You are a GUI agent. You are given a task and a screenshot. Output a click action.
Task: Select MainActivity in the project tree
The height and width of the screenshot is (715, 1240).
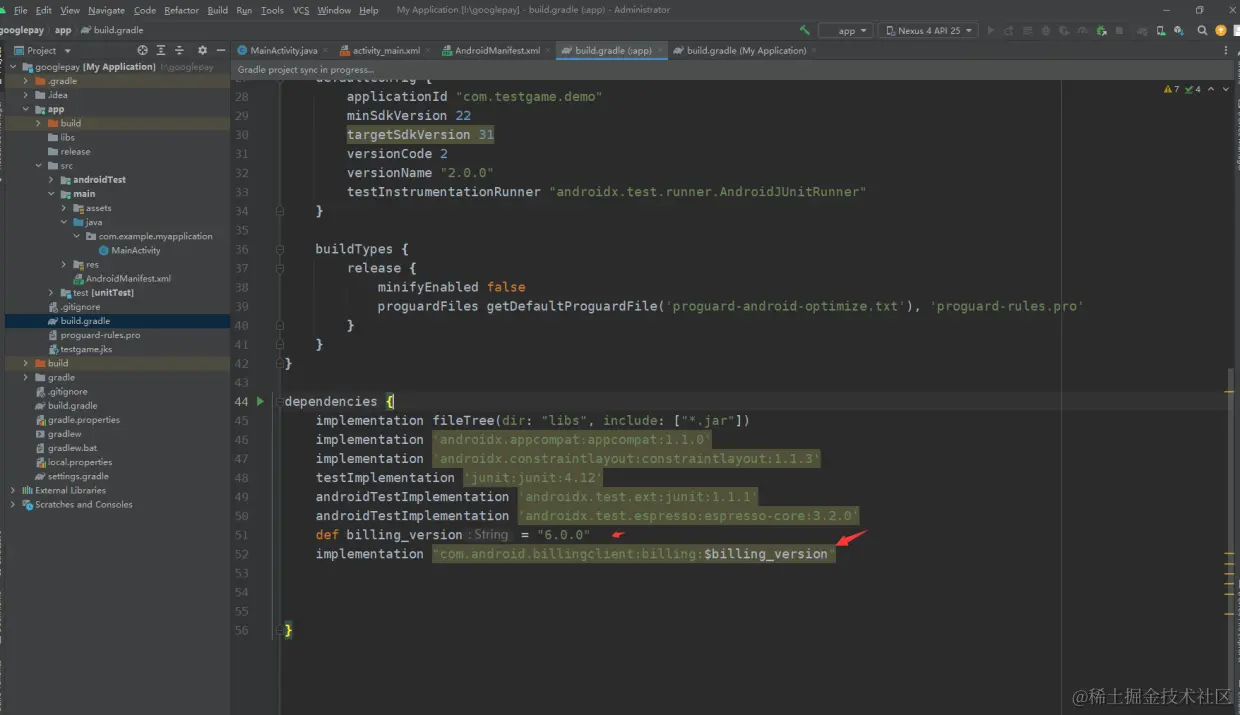[x=136, y=250]
